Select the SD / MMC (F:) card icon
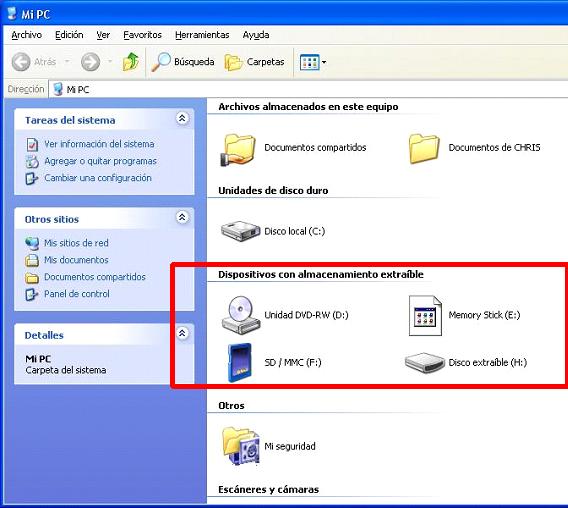 click(240, 363)
